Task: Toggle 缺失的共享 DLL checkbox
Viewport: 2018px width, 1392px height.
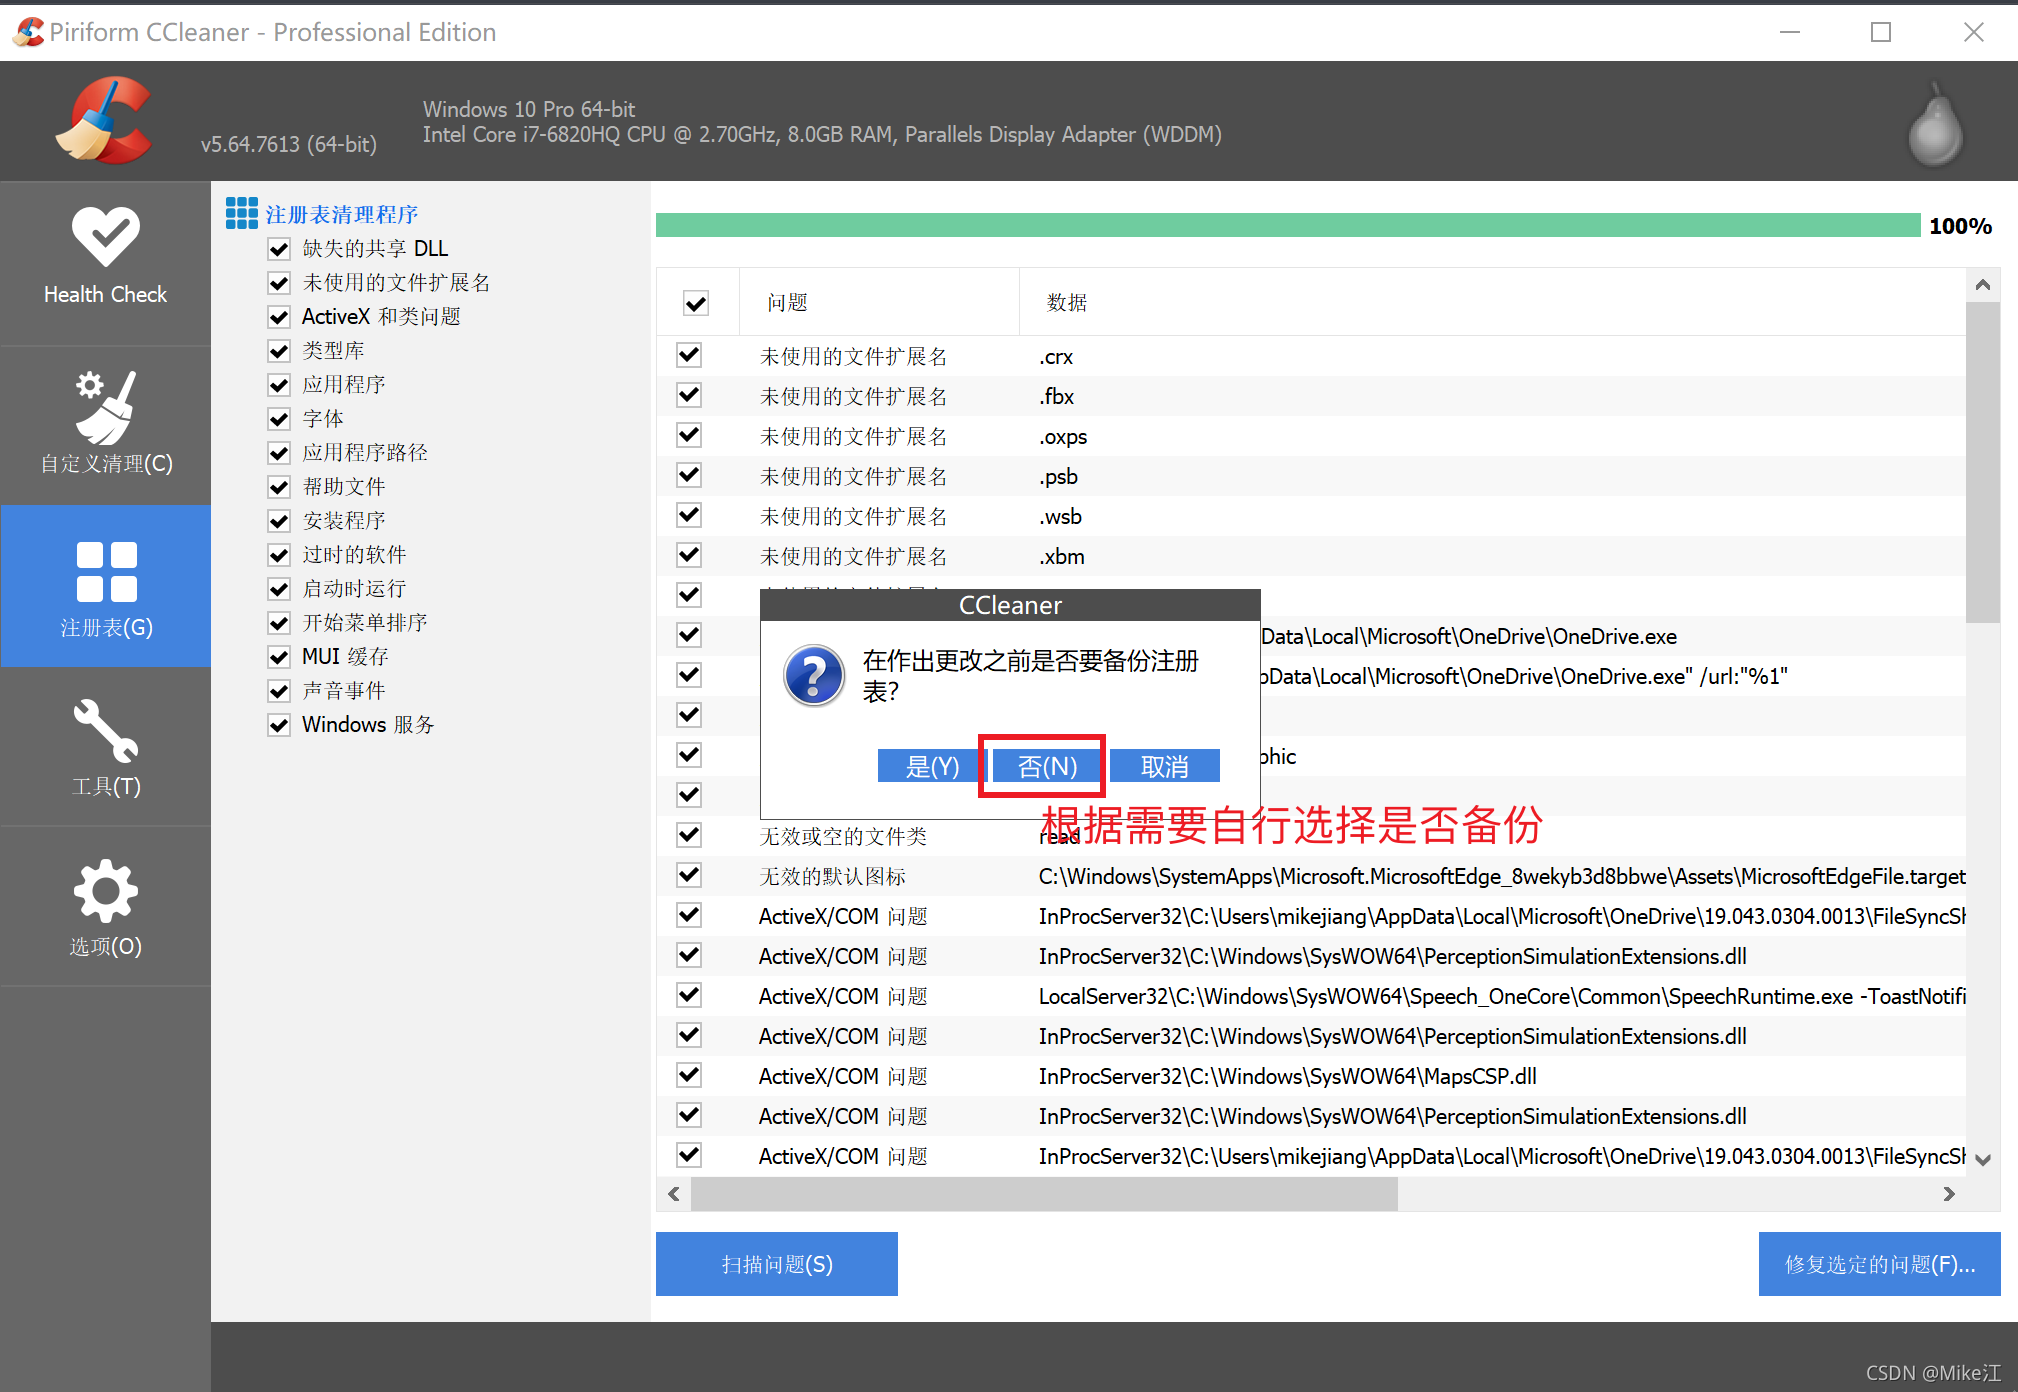Action: point(279,247)
